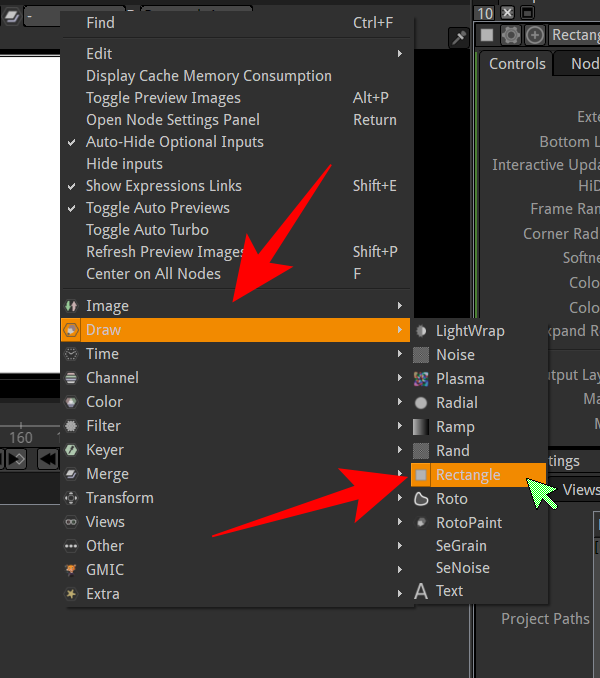Click the plus circle icon beside the gear
Image resolution: width=600 pixels, height=678 pixels.
(535, 35)
